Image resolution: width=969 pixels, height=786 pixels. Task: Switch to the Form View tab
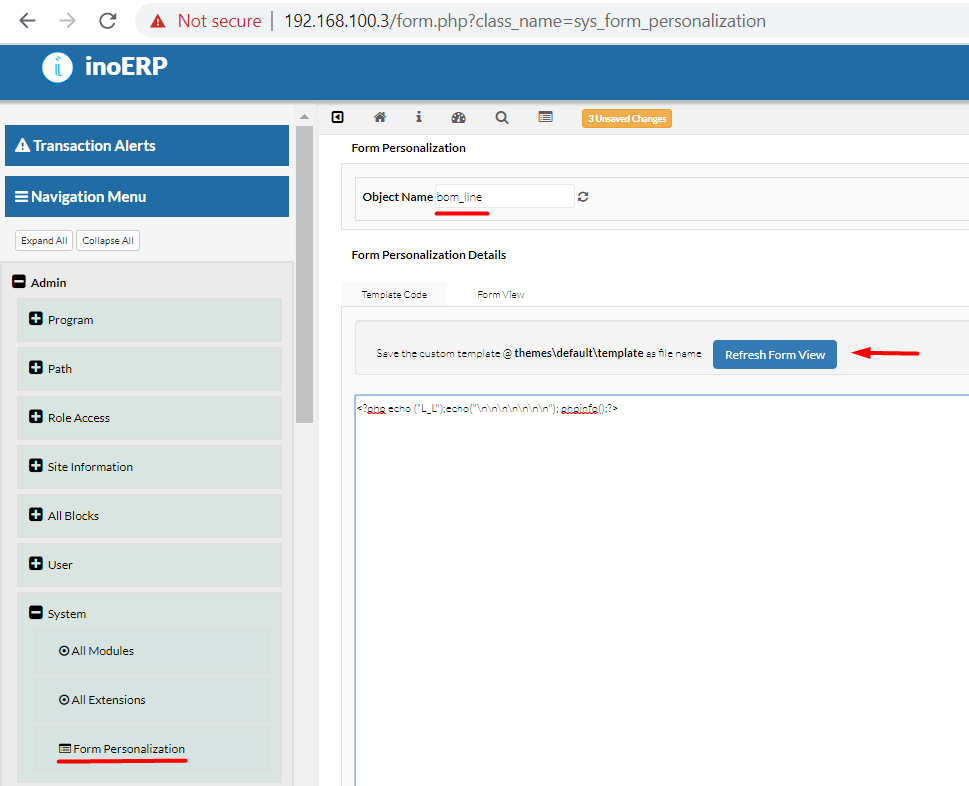coord(501,295)
